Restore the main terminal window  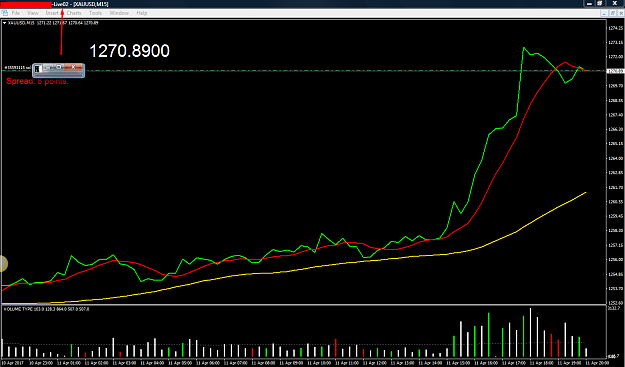(599, 4)
